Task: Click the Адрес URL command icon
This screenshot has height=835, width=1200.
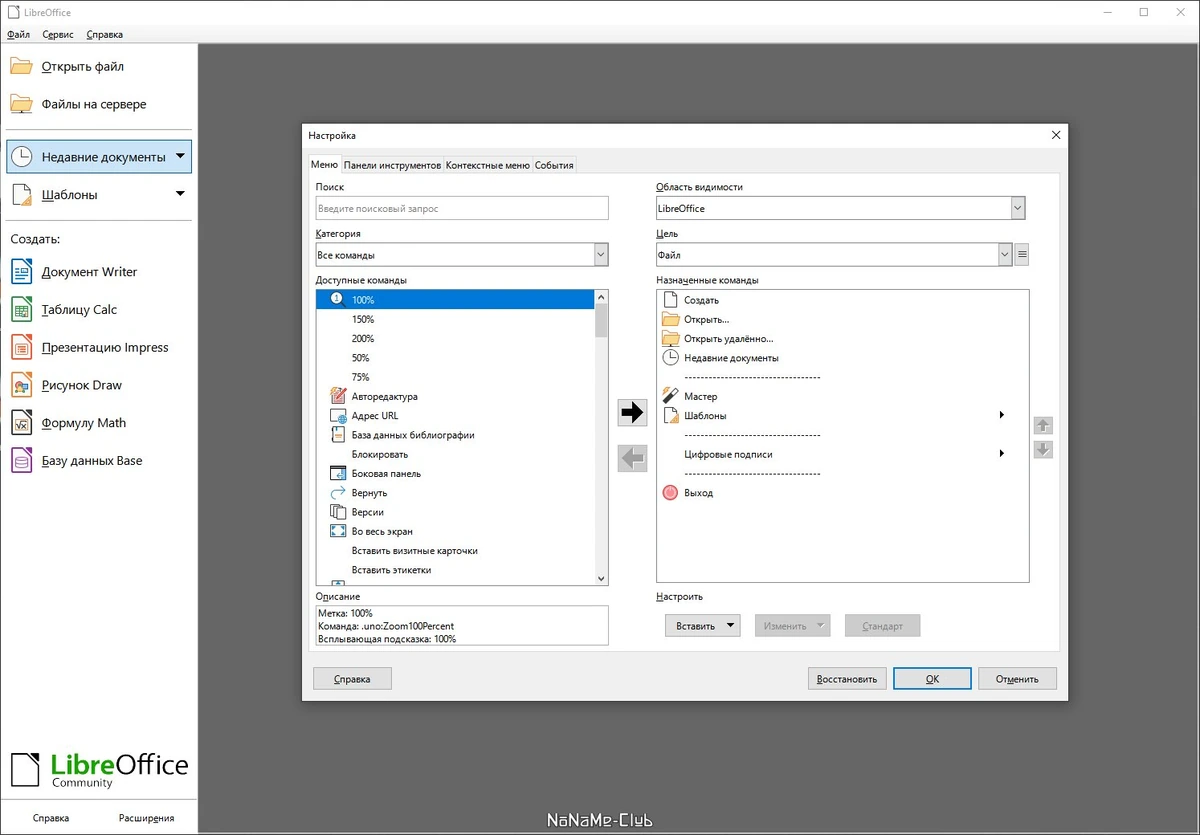Action: (337, 416)
